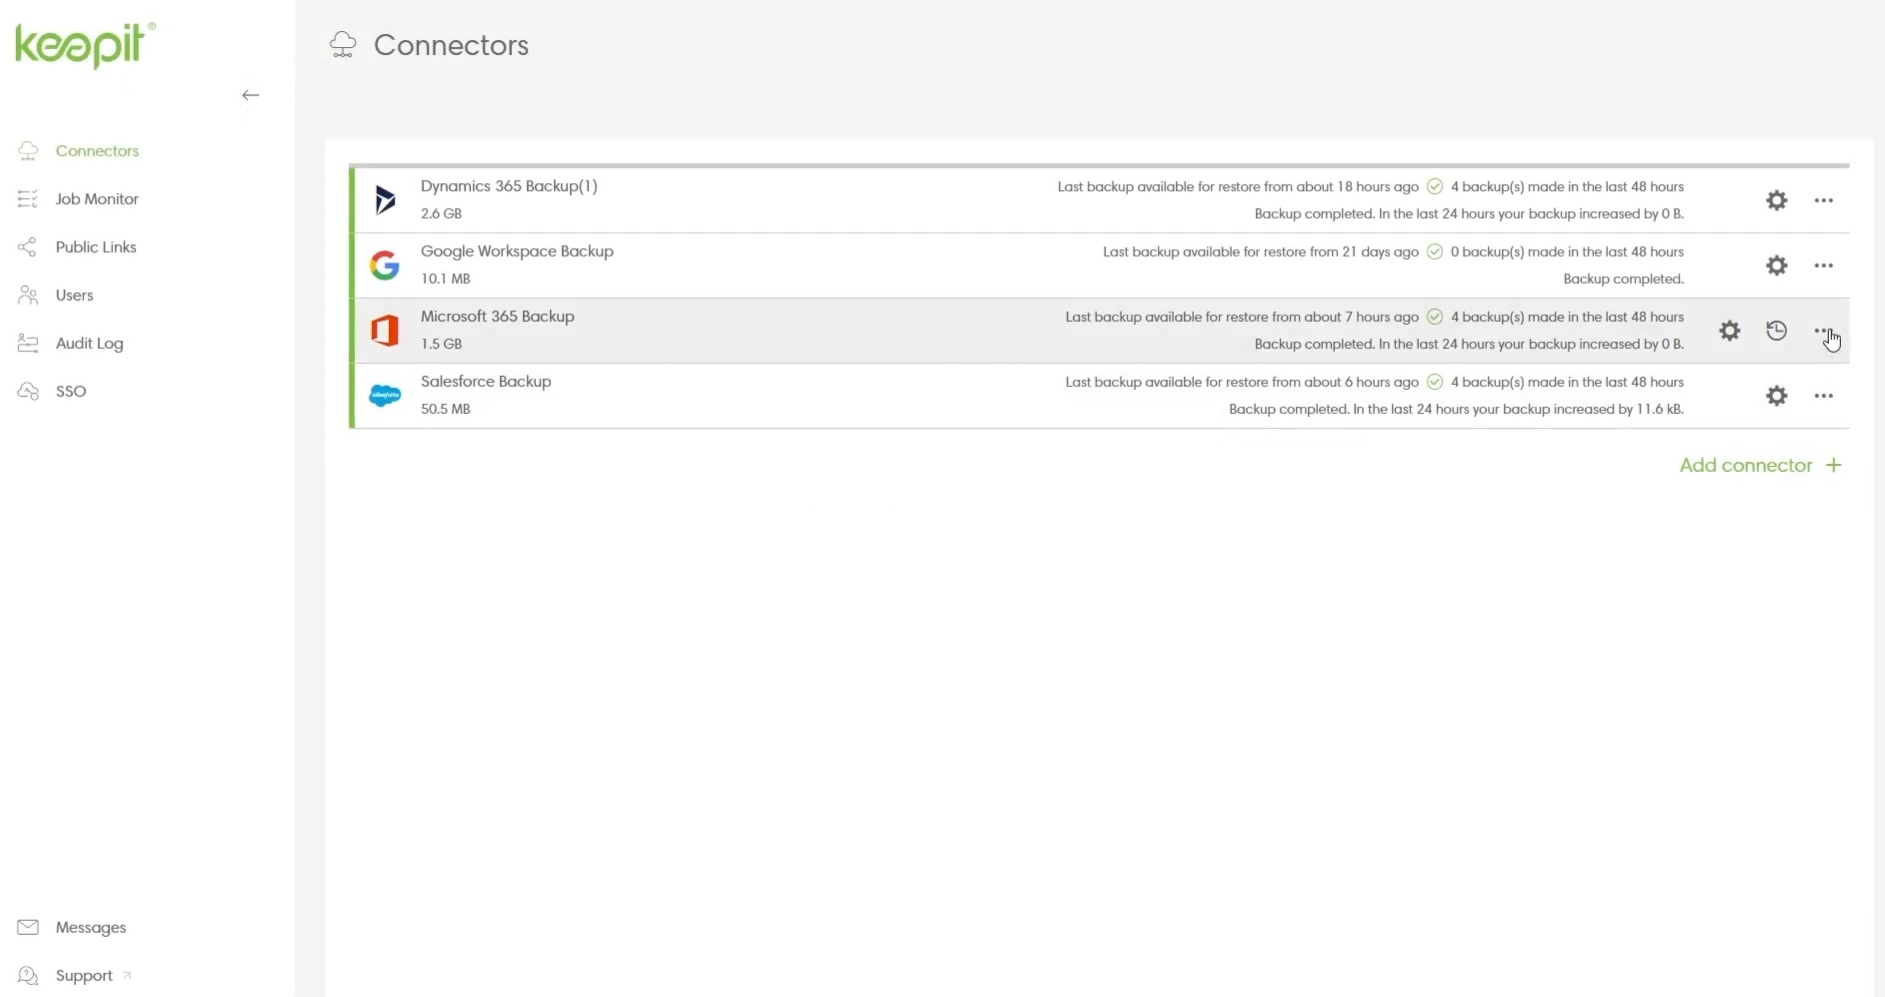The image size is (1885, 997).
Task: Select the Salesforce Backup name
Action: (x=485, y=381)
